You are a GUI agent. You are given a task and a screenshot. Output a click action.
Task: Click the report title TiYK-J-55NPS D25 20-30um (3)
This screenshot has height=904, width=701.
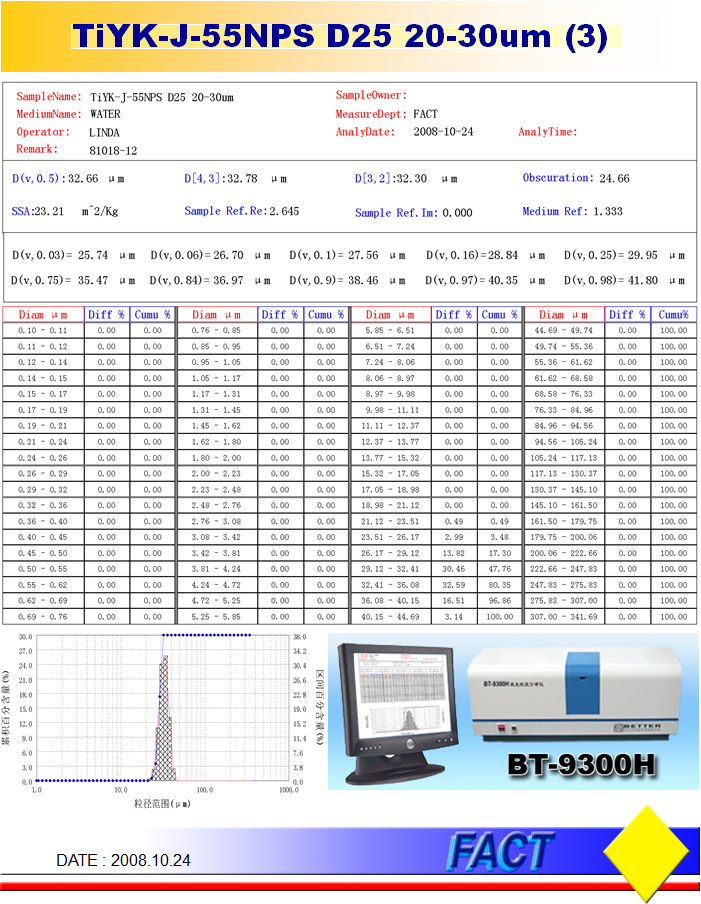click(x=340, y=36)
